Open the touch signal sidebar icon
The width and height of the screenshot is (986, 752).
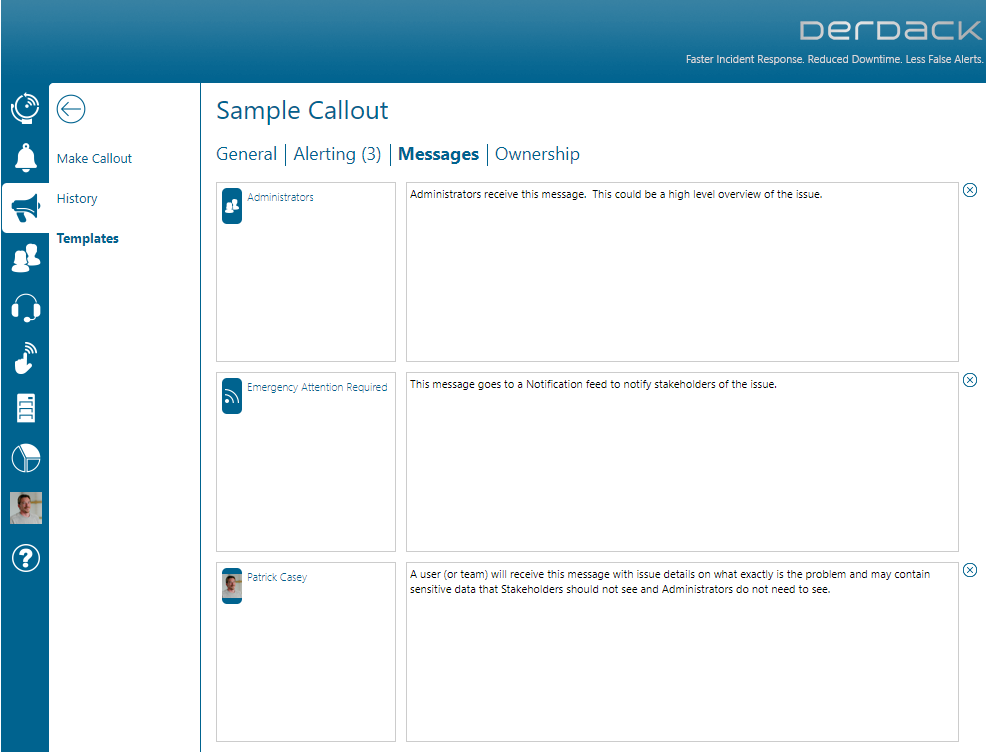pos(25,358)
